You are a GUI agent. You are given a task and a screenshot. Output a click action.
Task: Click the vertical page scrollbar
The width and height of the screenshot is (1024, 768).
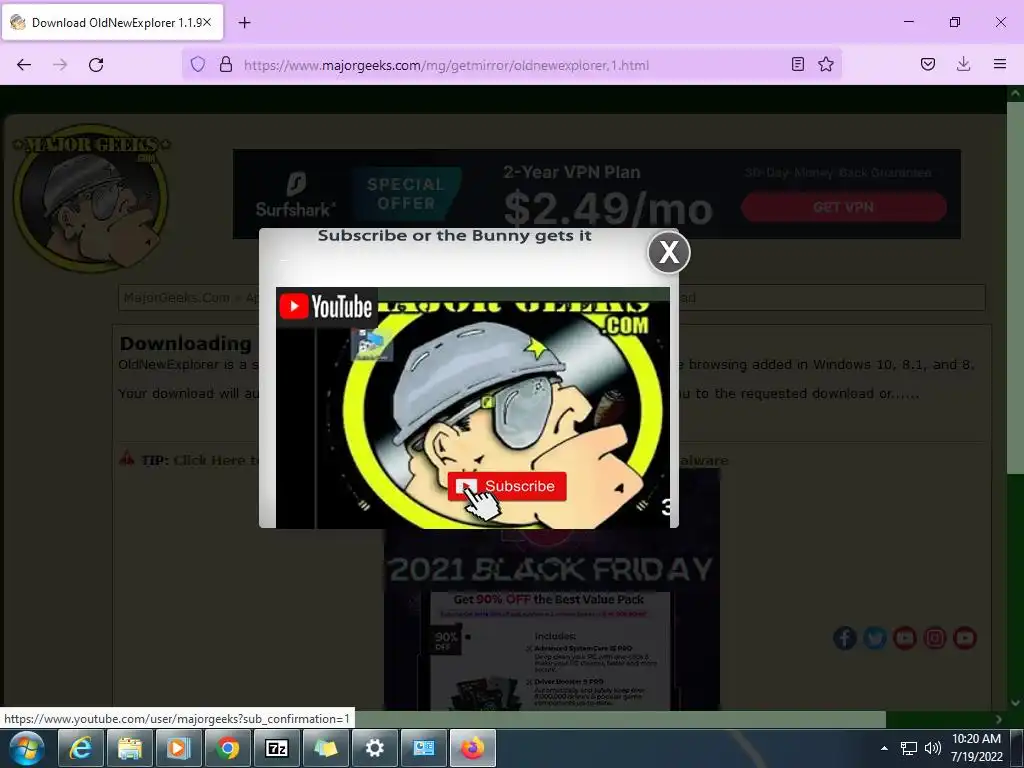1015,289
